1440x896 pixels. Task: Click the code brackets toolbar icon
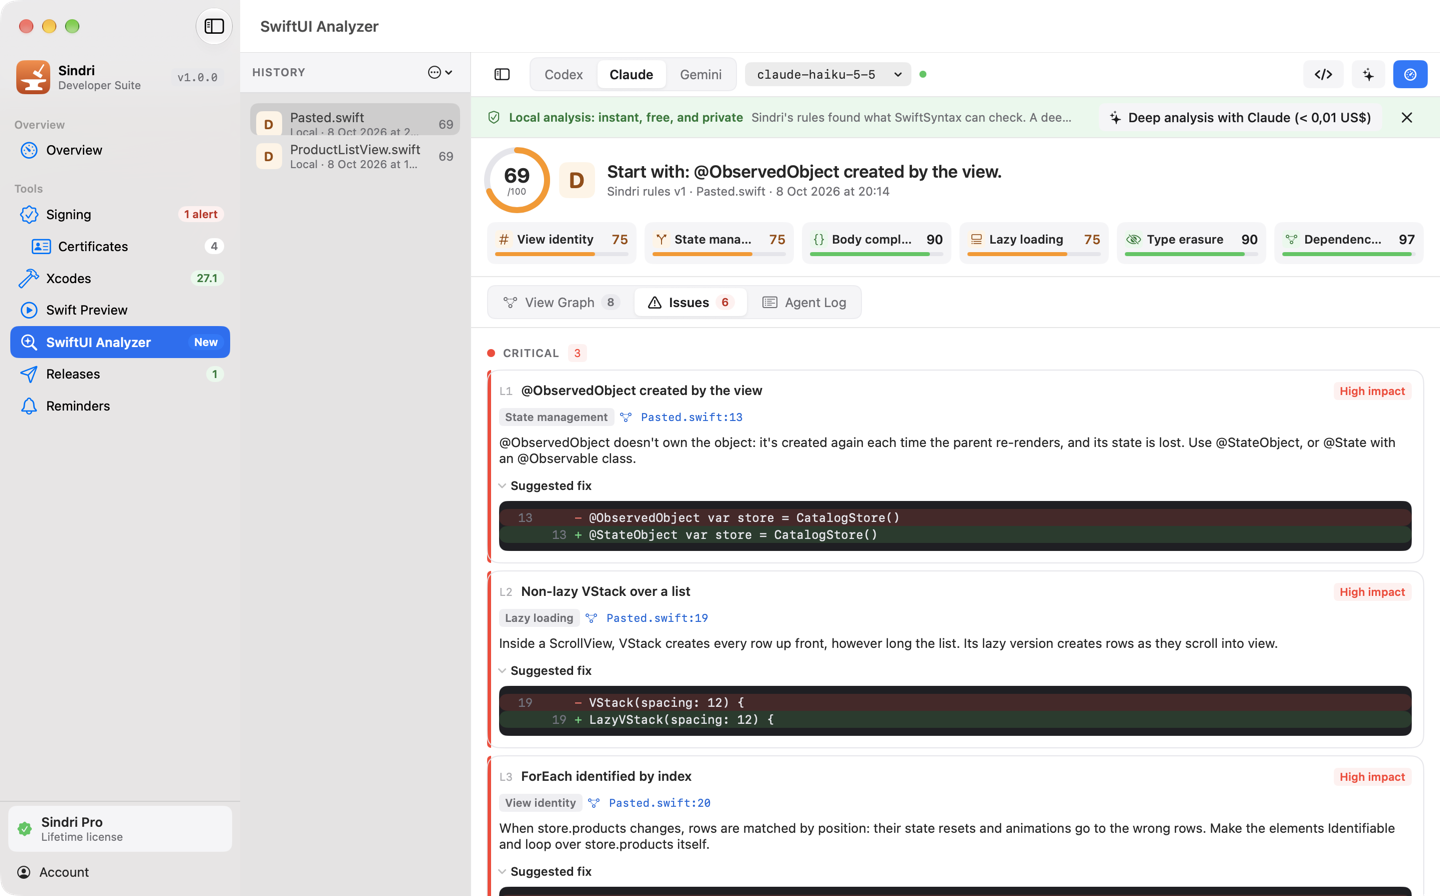point(1323,74)
